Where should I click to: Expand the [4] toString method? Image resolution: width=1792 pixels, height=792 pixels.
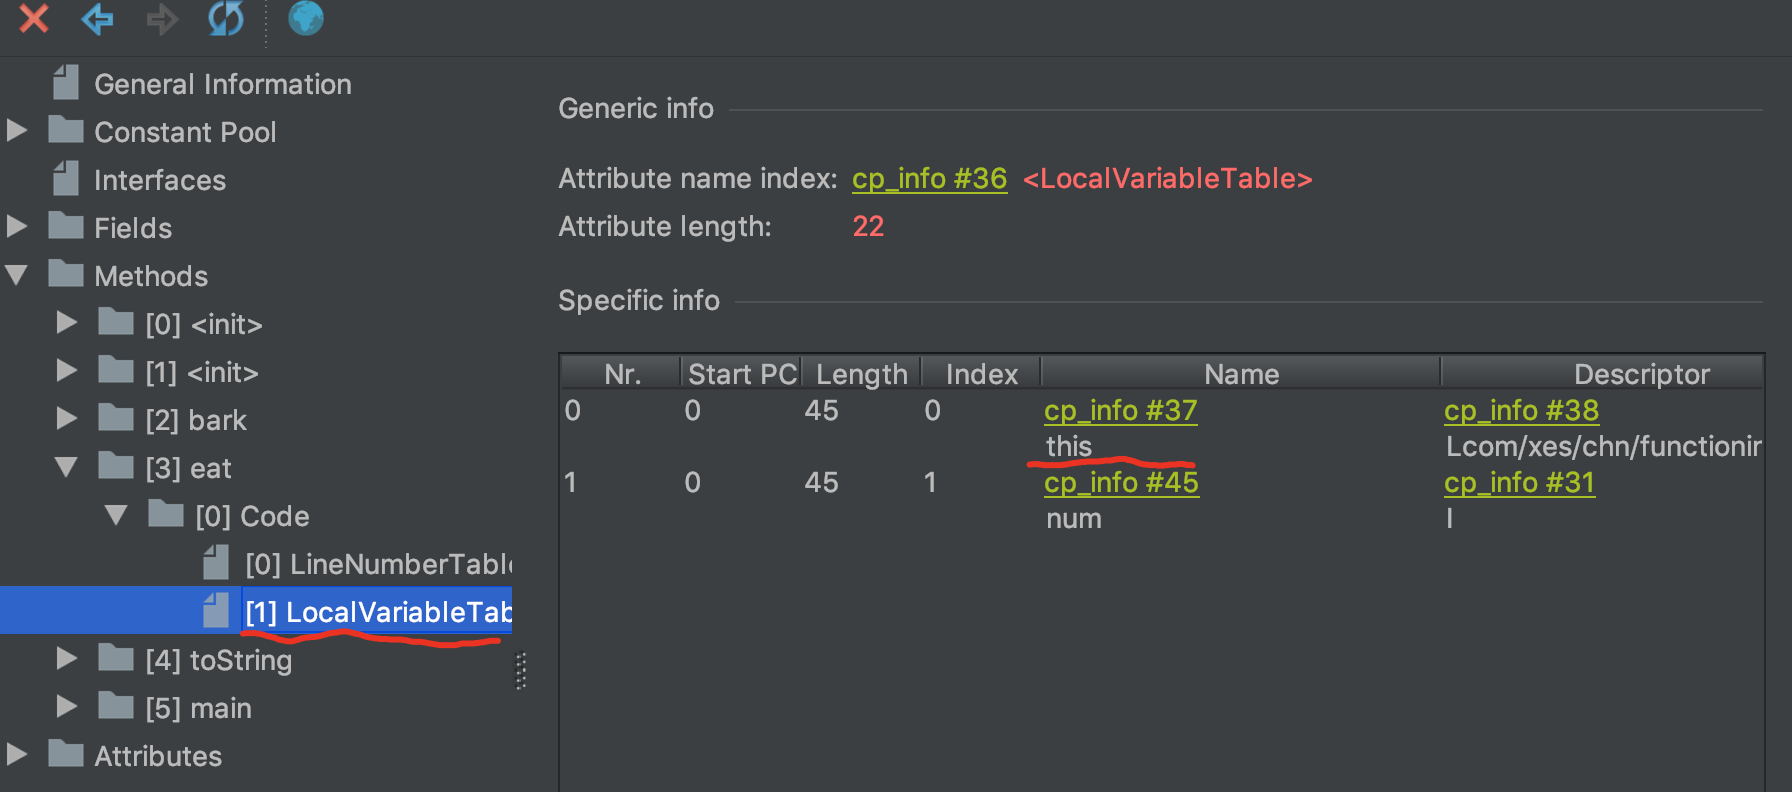click(x=67, y=659)
